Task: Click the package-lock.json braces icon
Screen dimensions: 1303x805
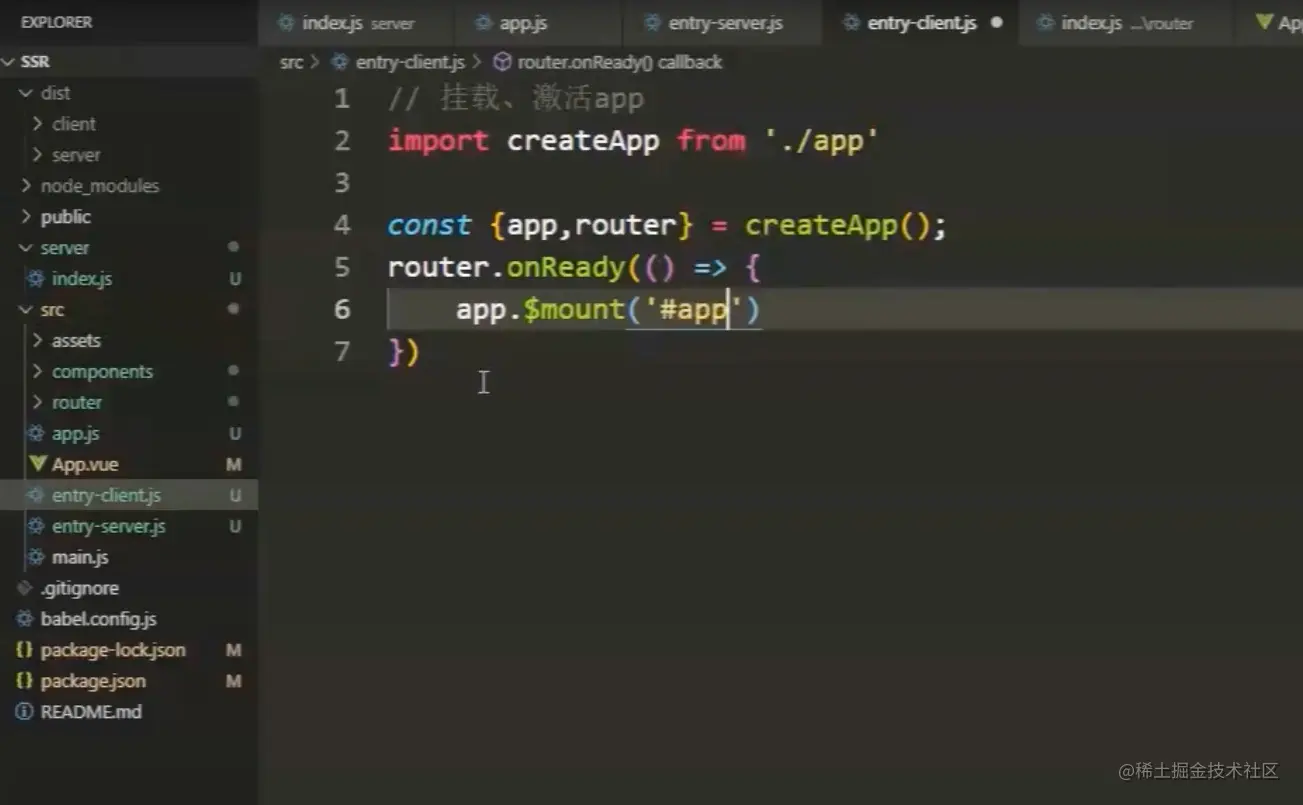Action: click(24, 650)
